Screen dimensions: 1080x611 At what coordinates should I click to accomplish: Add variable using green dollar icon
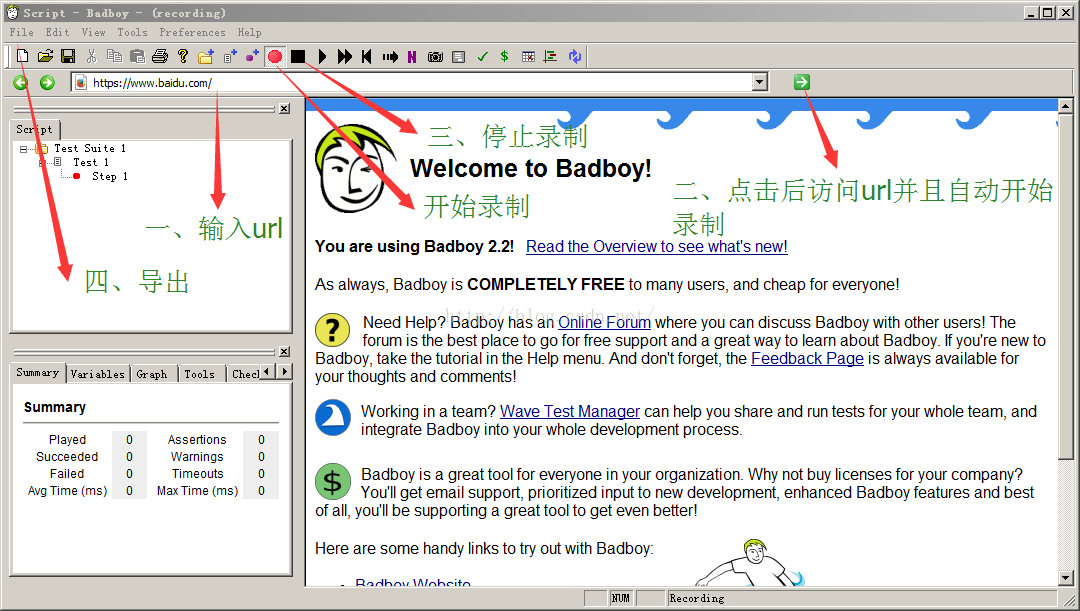tap(505, 56)
